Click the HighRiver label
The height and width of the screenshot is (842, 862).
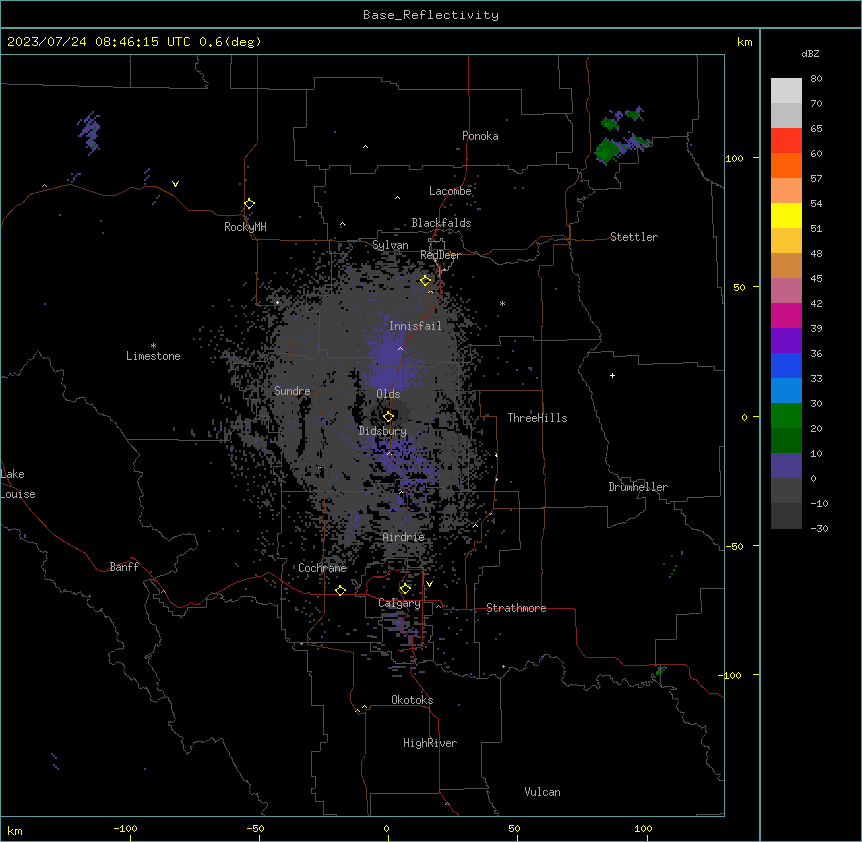coord(430,743)
